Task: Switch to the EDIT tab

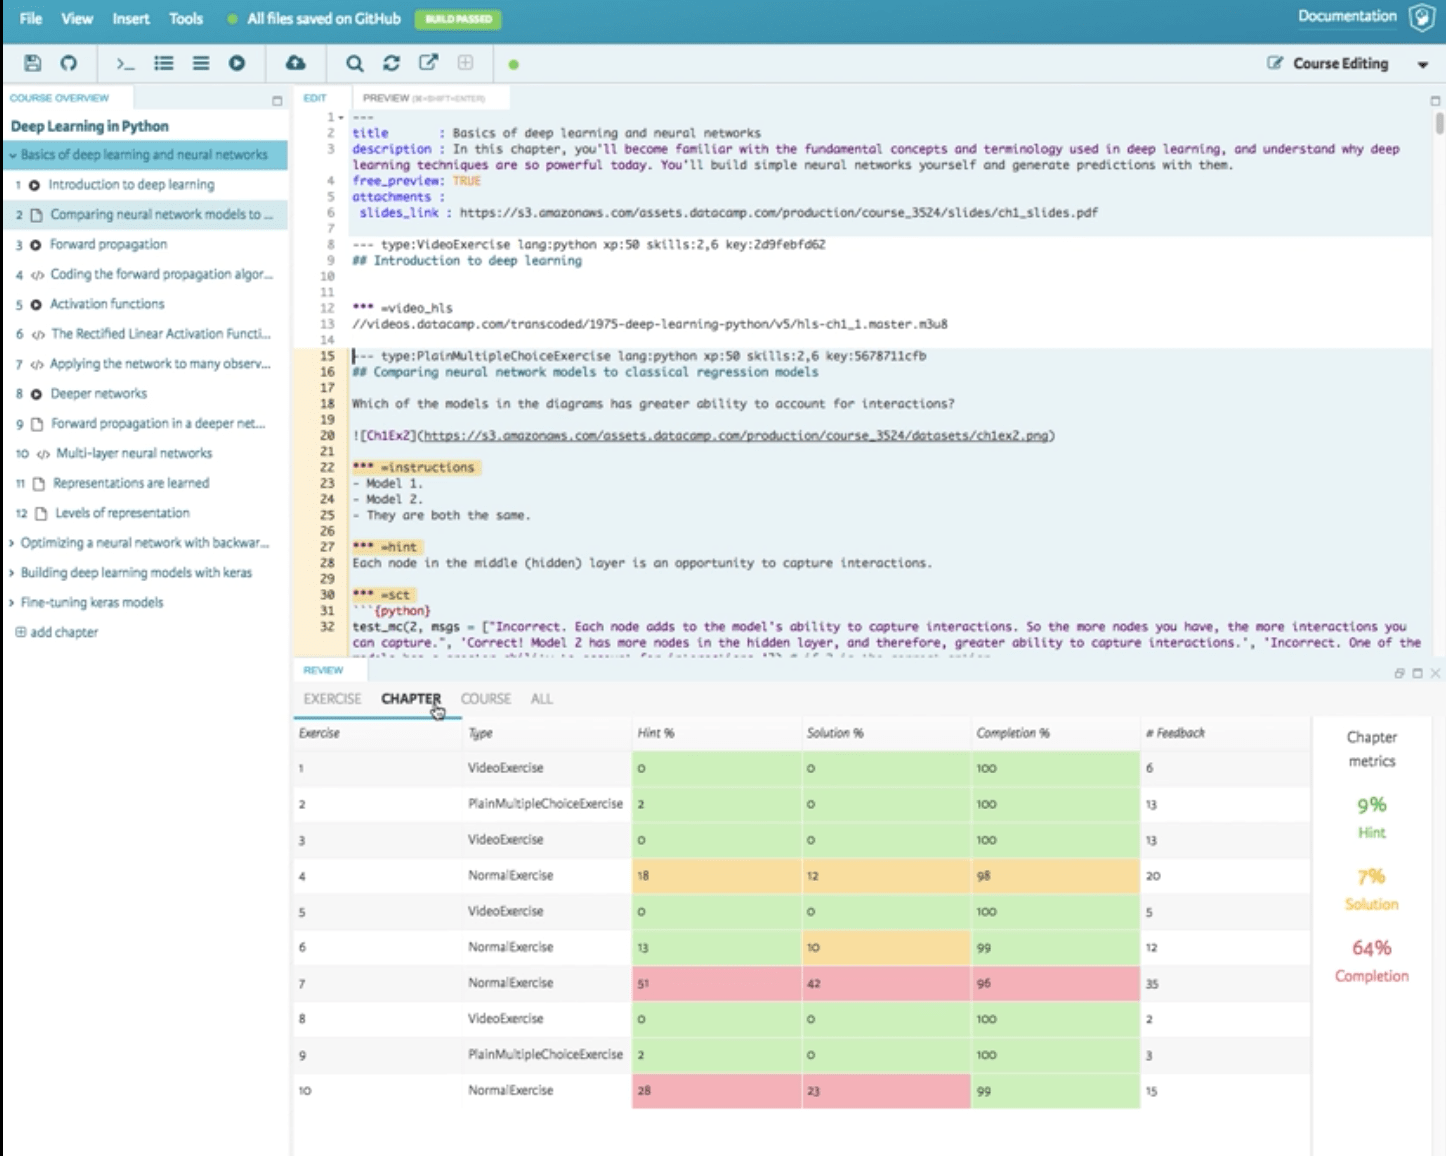Action: (315, 98)
